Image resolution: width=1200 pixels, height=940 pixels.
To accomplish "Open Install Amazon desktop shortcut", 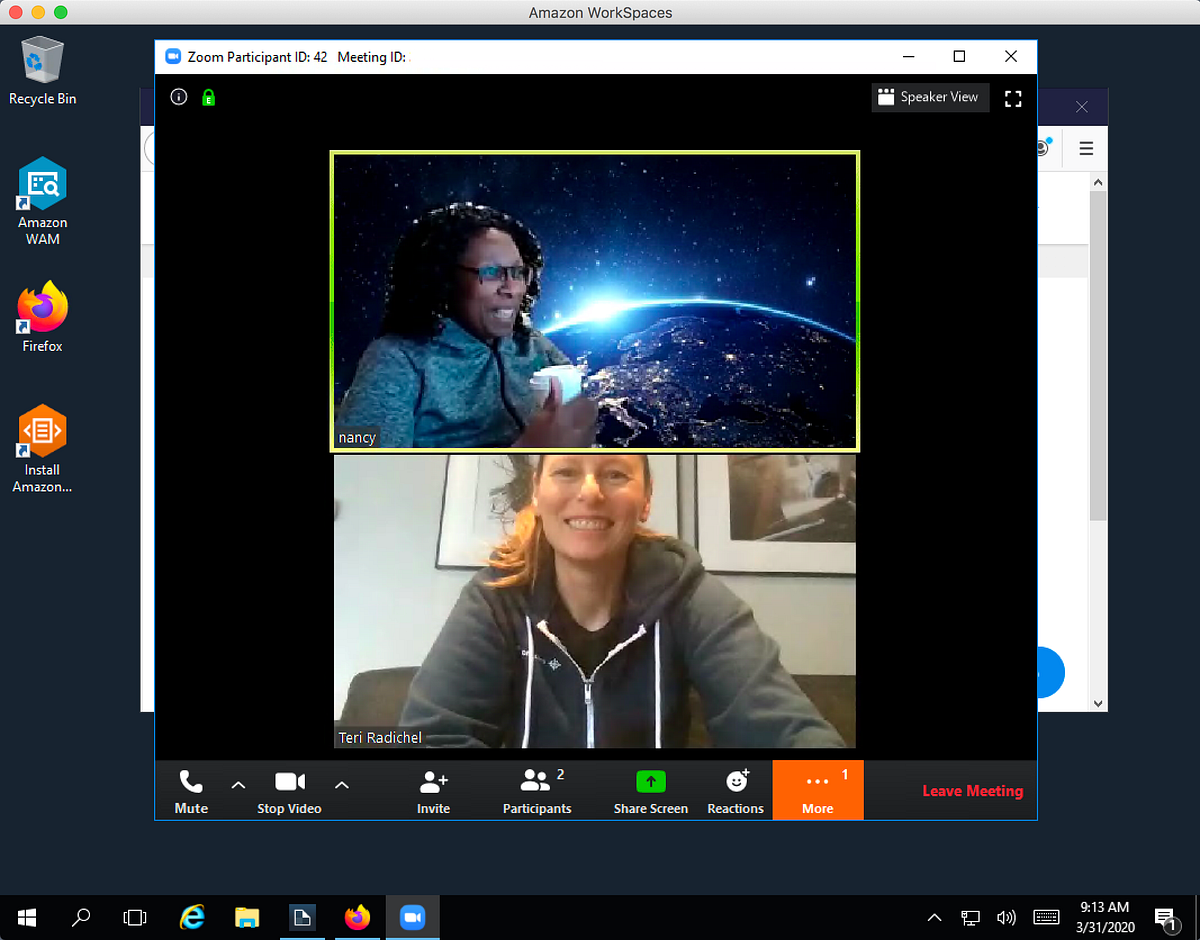I will coord(42,450).
